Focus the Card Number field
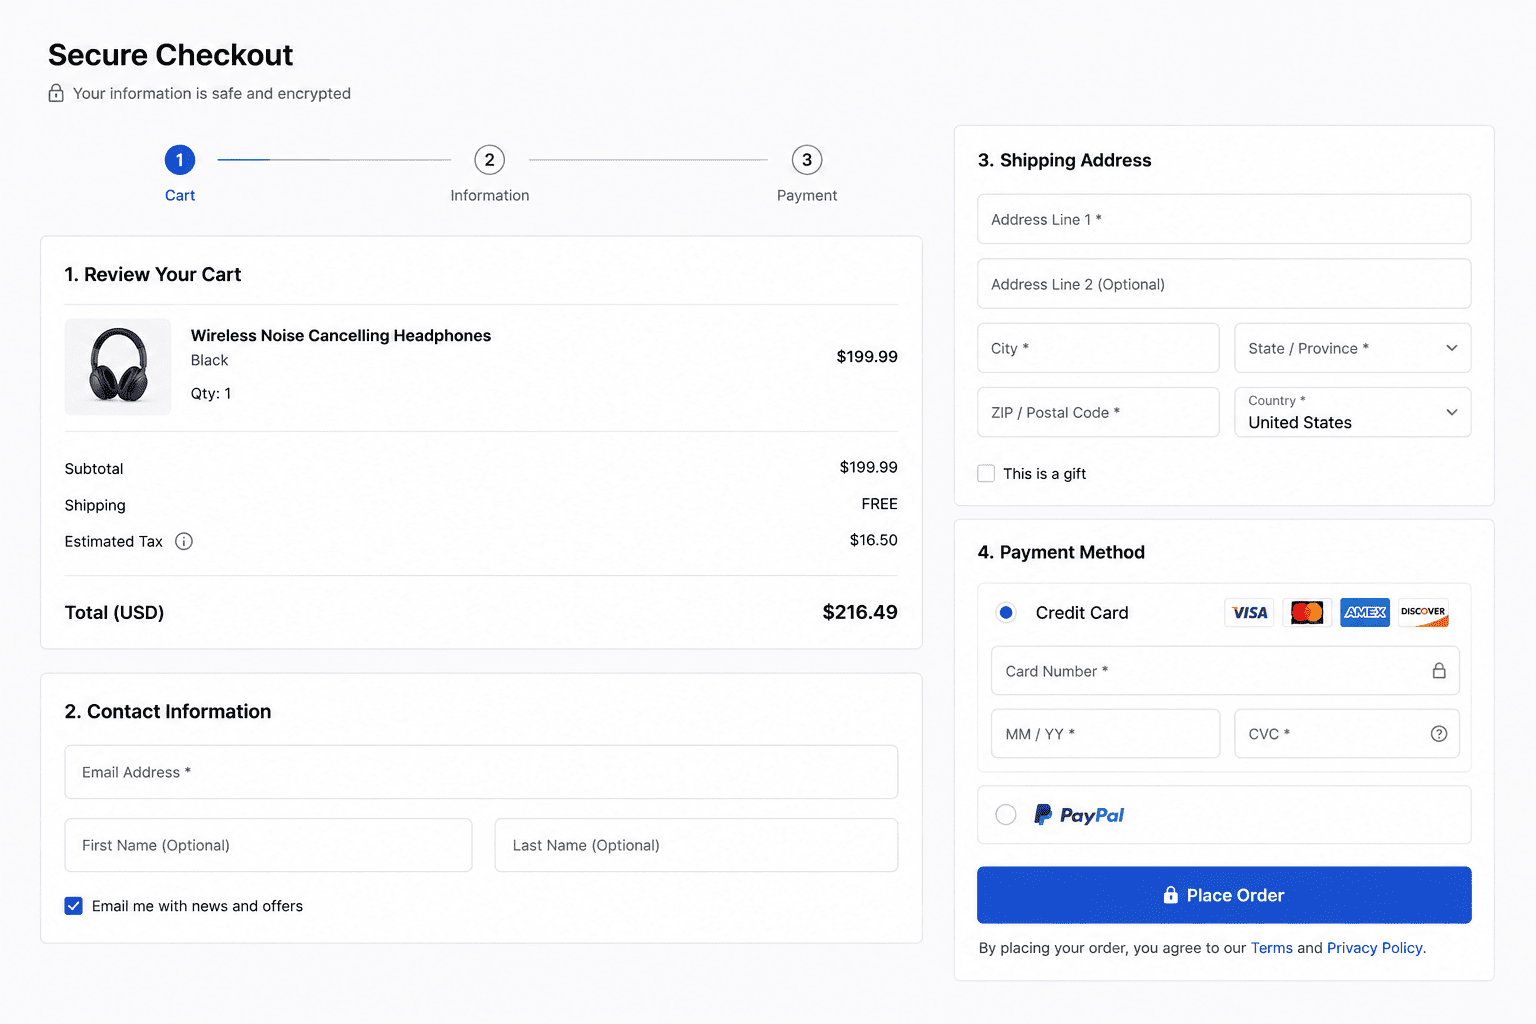 1225,671
